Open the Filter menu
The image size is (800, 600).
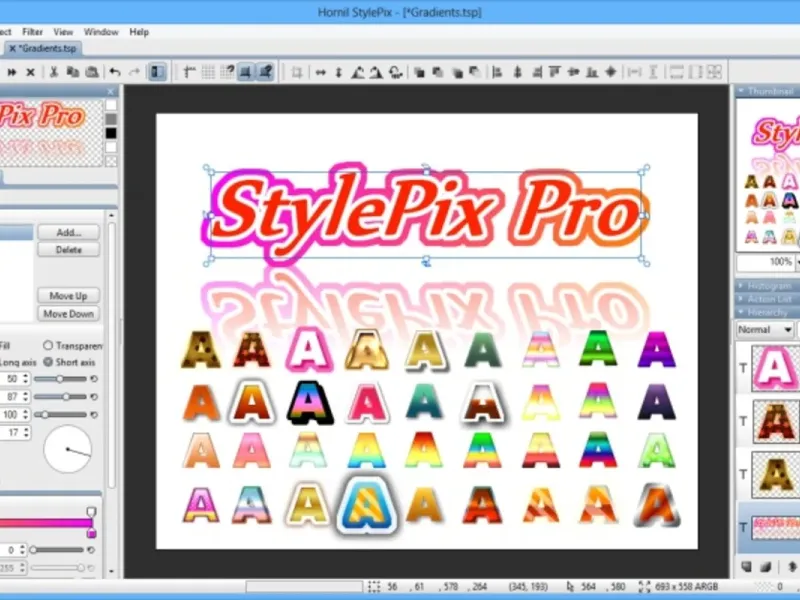33,32
